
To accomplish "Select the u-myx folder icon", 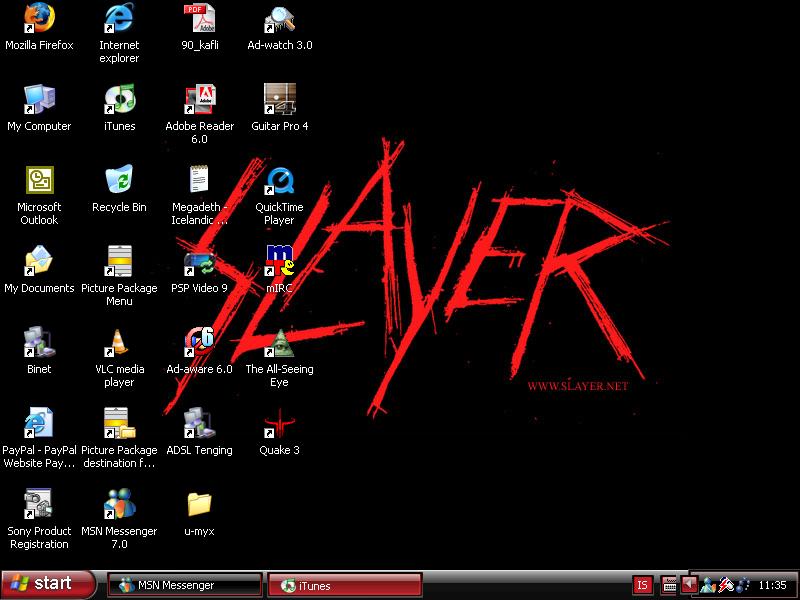I will click(x=199, y=504).
